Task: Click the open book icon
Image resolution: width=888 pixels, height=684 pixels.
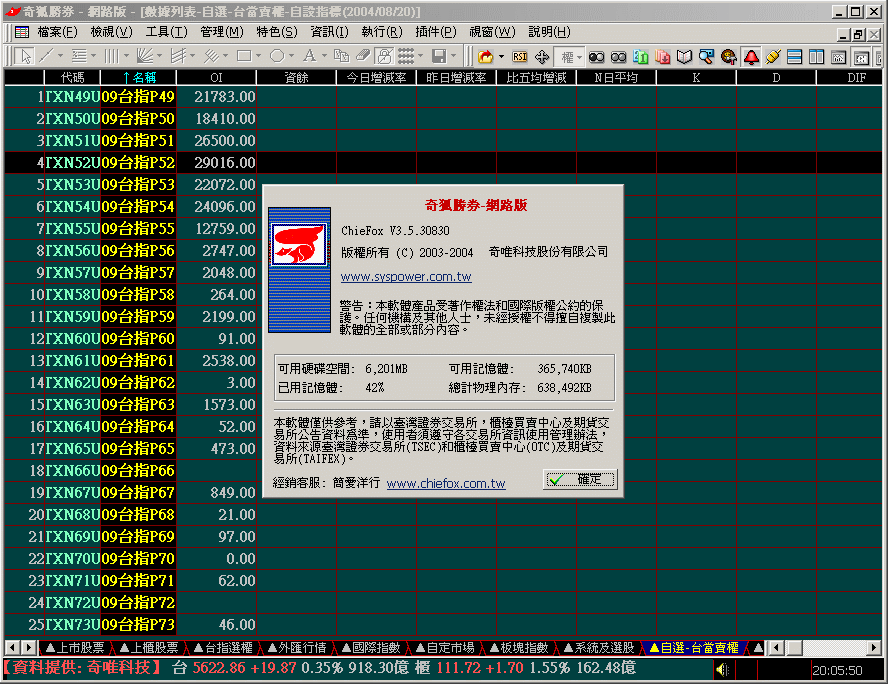Action: click(x=685, y=56)
